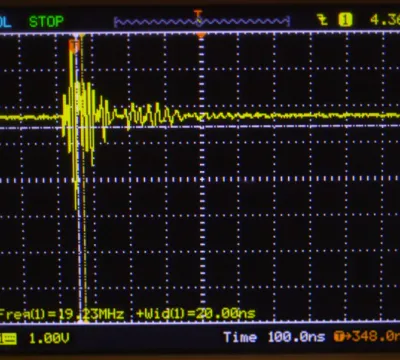The height and width of the screenshot is (360, 400).
Task: Select the blue status label at top left
Action: coord(5,22)
